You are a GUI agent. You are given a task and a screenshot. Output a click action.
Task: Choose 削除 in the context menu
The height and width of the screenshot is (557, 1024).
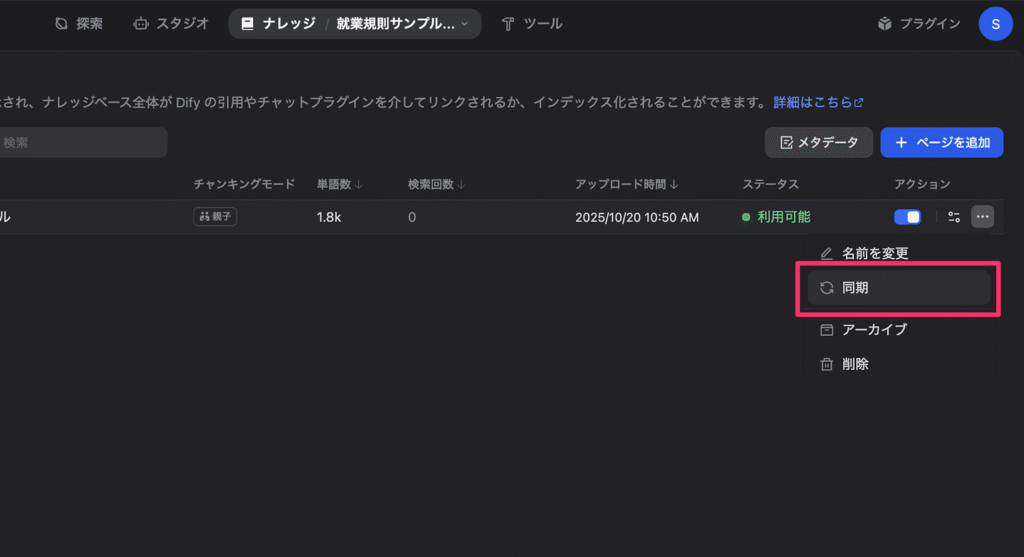(x=855, y=364)
